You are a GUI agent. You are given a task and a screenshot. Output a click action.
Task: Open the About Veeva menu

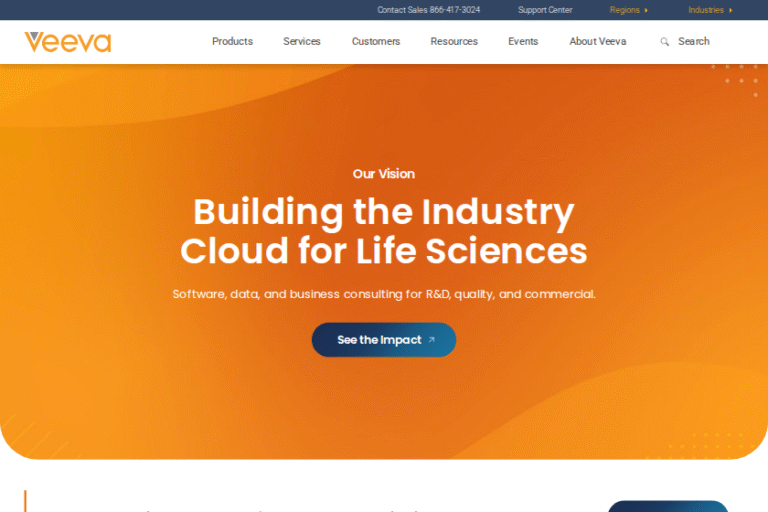point(598,41)
